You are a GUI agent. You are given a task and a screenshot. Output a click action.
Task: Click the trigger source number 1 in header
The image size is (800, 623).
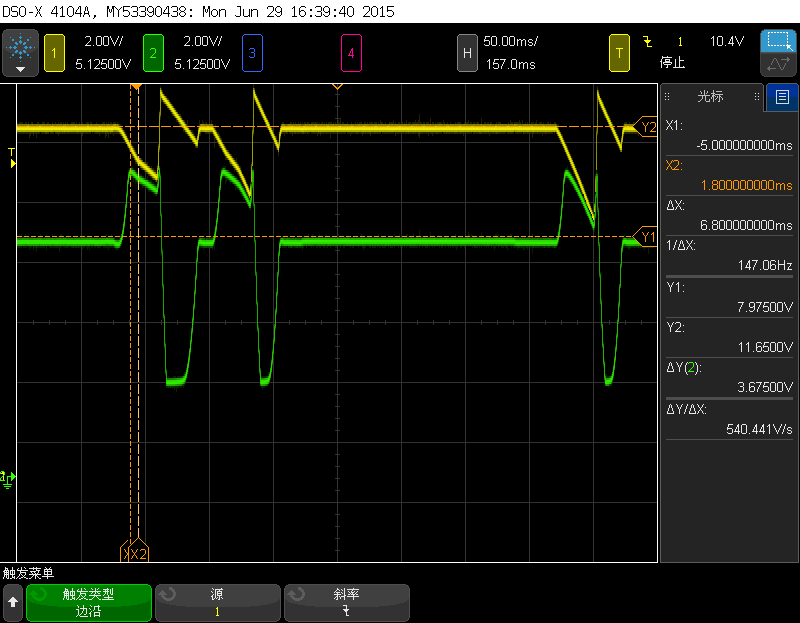coord(680,42)
